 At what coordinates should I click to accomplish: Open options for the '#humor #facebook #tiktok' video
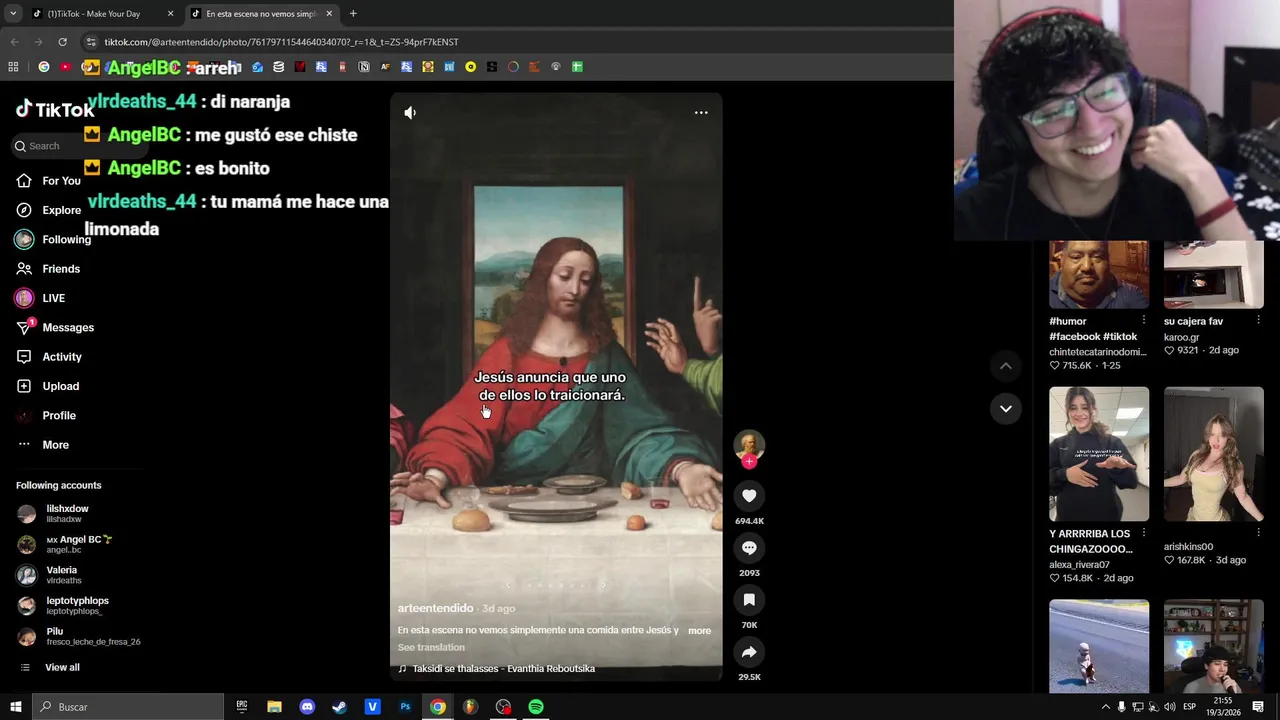pyautogui.click(x=1144, y=320)
